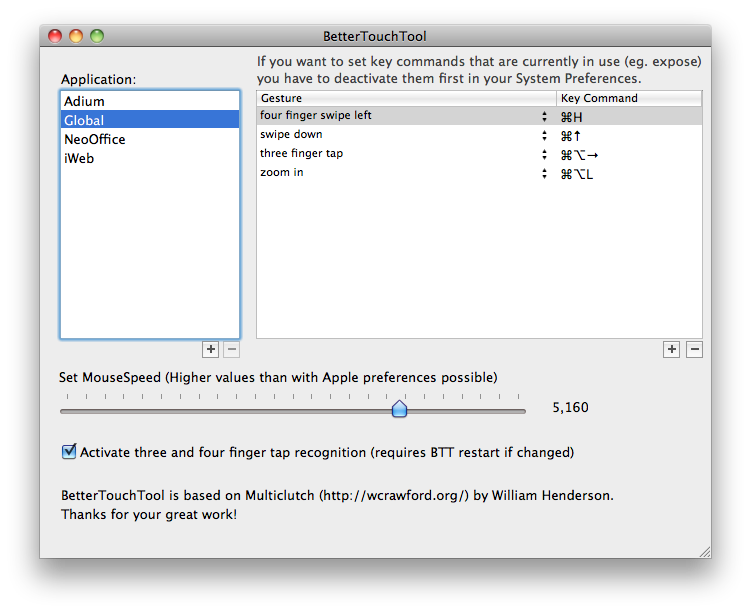Viewport: 751px width, 613px height.
Task: Select NeoOffice in the Application list
Action: click(x=150, y=139)
